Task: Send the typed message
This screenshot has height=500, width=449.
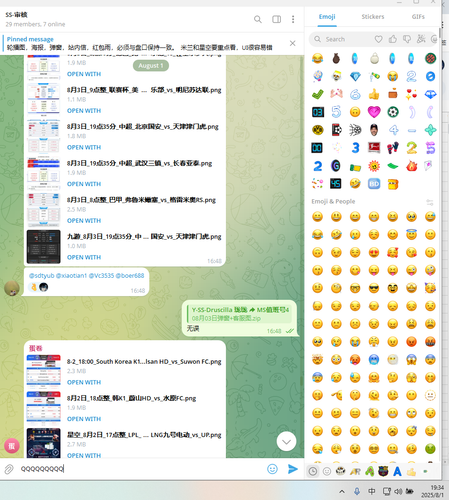Action: (x=292, y=469)
